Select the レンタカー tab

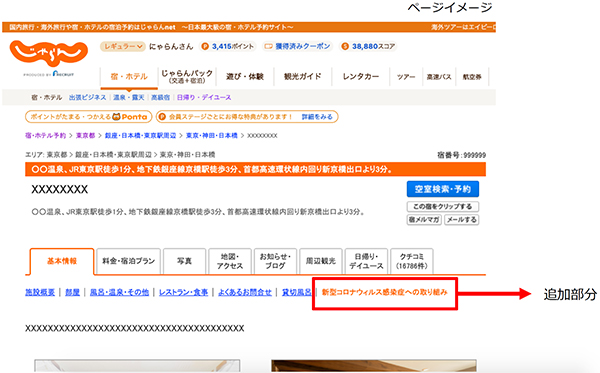(x=361, y=77)
